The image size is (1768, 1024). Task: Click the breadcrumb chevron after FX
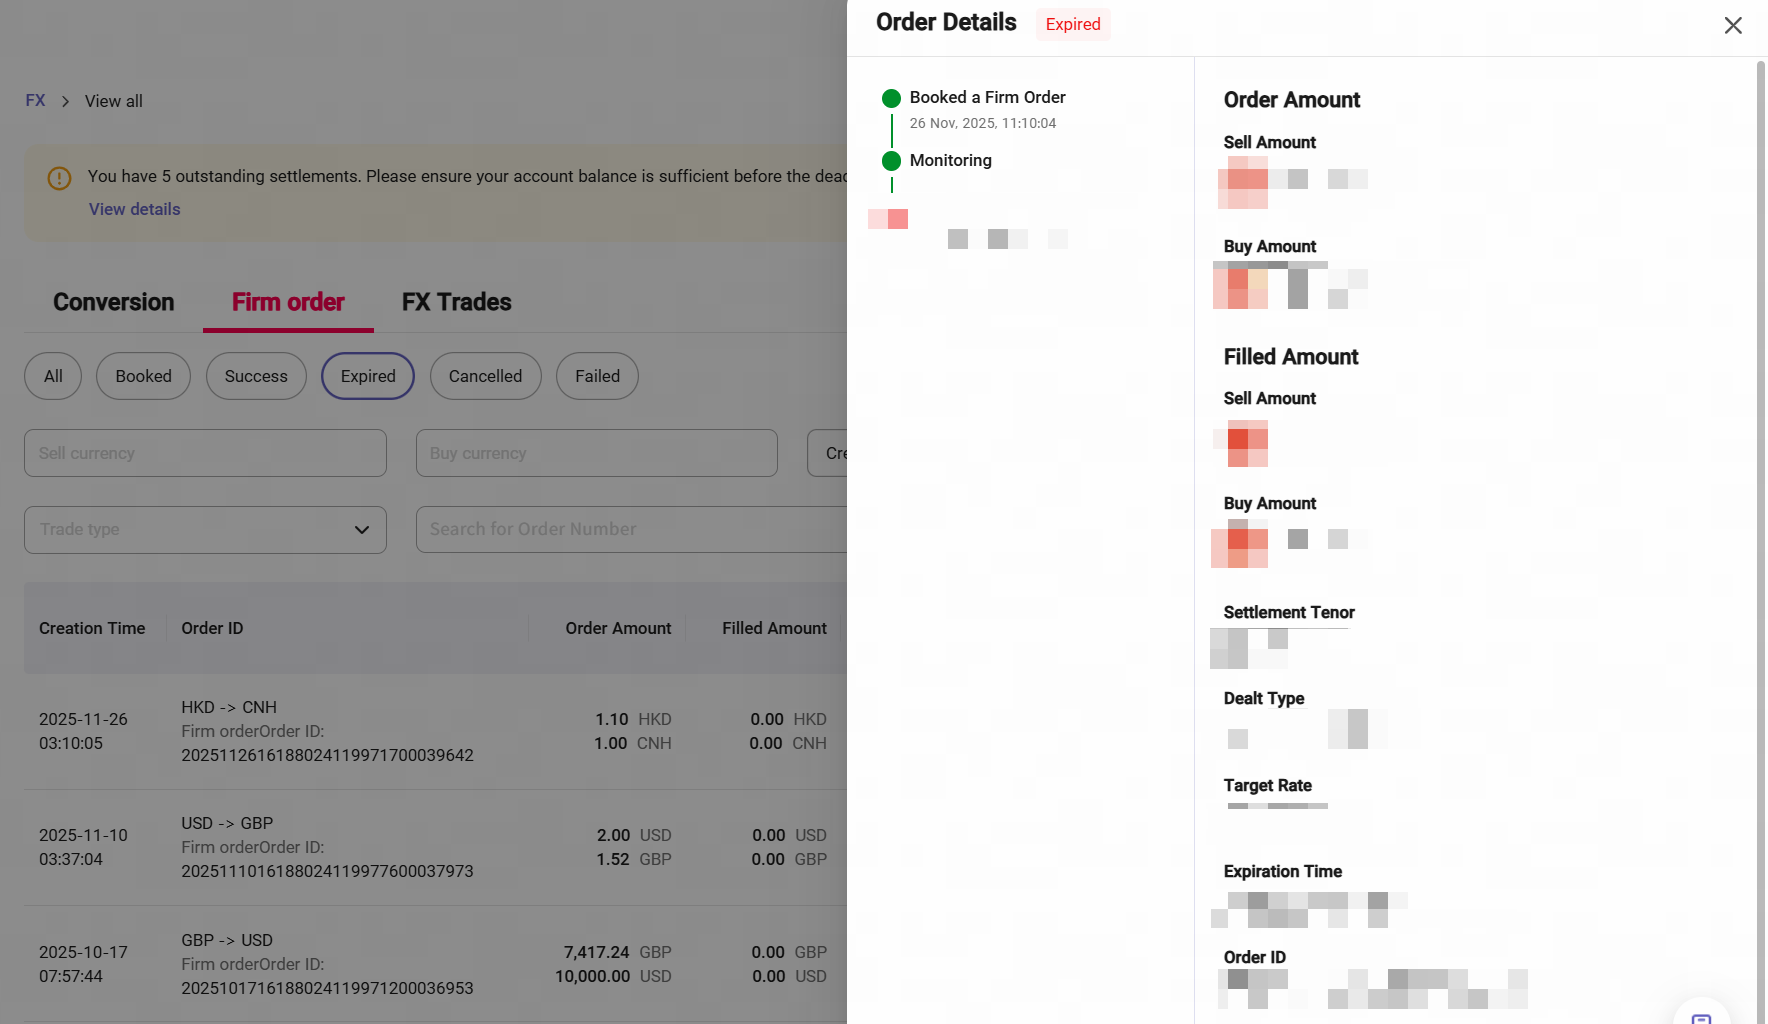point(65,101)
